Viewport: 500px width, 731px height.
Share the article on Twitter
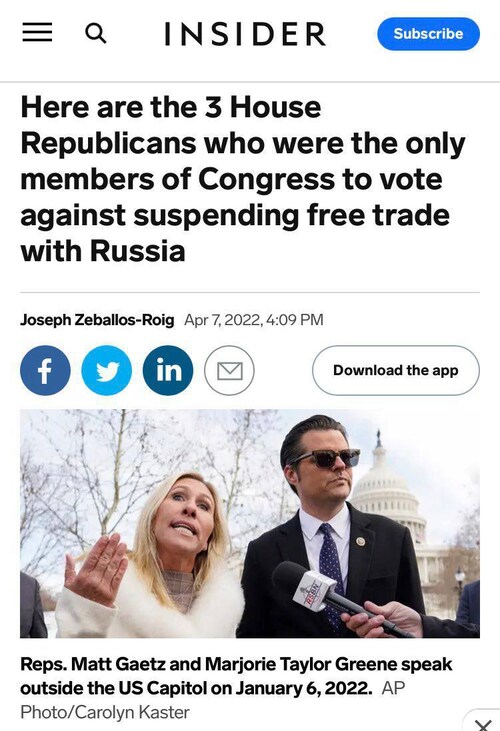[107, 371]
